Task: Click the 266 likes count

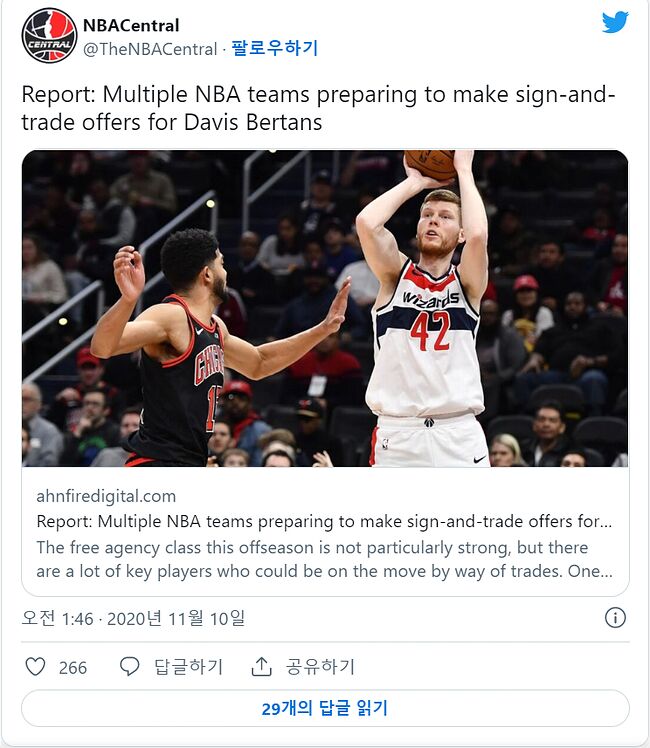Action: point(73,668)
